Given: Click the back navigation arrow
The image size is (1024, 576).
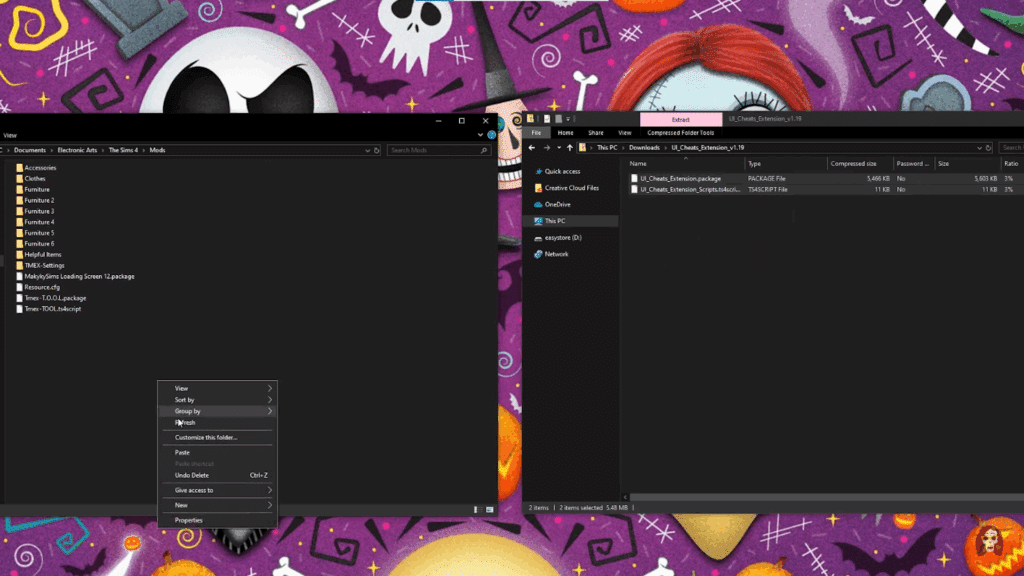Looking at the screenshot, I should click(x=532, y=147).
